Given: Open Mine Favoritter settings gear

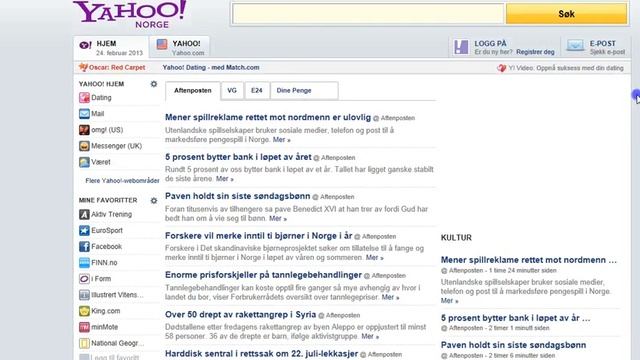Looking at the screenshot, I should coord(154,200).
